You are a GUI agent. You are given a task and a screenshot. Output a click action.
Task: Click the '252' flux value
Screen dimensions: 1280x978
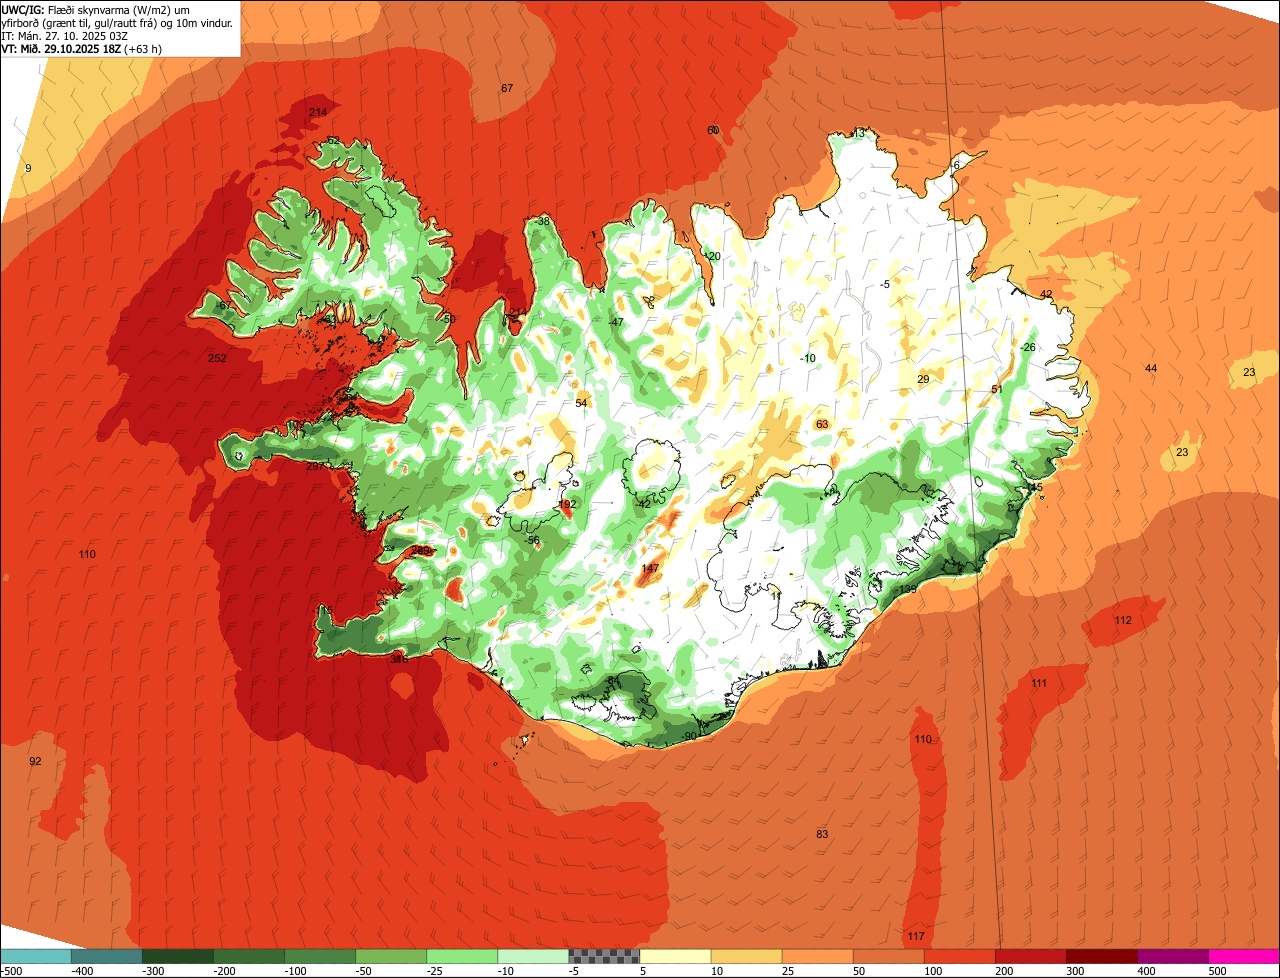click(217, 358)
